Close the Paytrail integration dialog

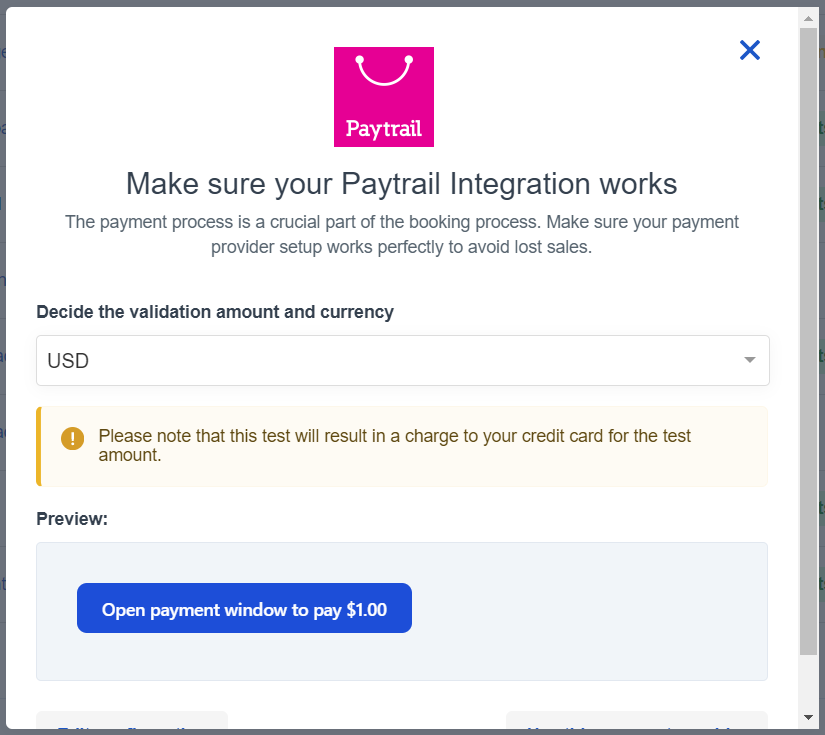(750, 50)
